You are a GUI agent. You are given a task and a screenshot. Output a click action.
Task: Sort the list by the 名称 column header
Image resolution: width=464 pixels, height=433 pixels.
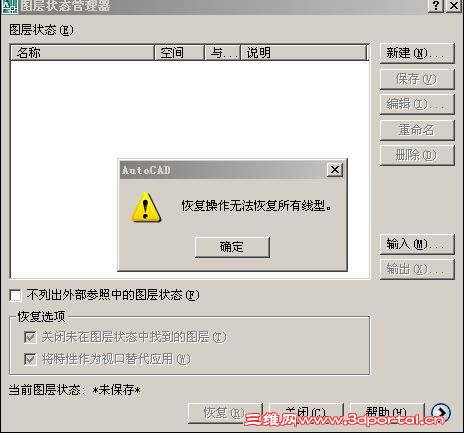pyautogui.click(x=83, y=53)
